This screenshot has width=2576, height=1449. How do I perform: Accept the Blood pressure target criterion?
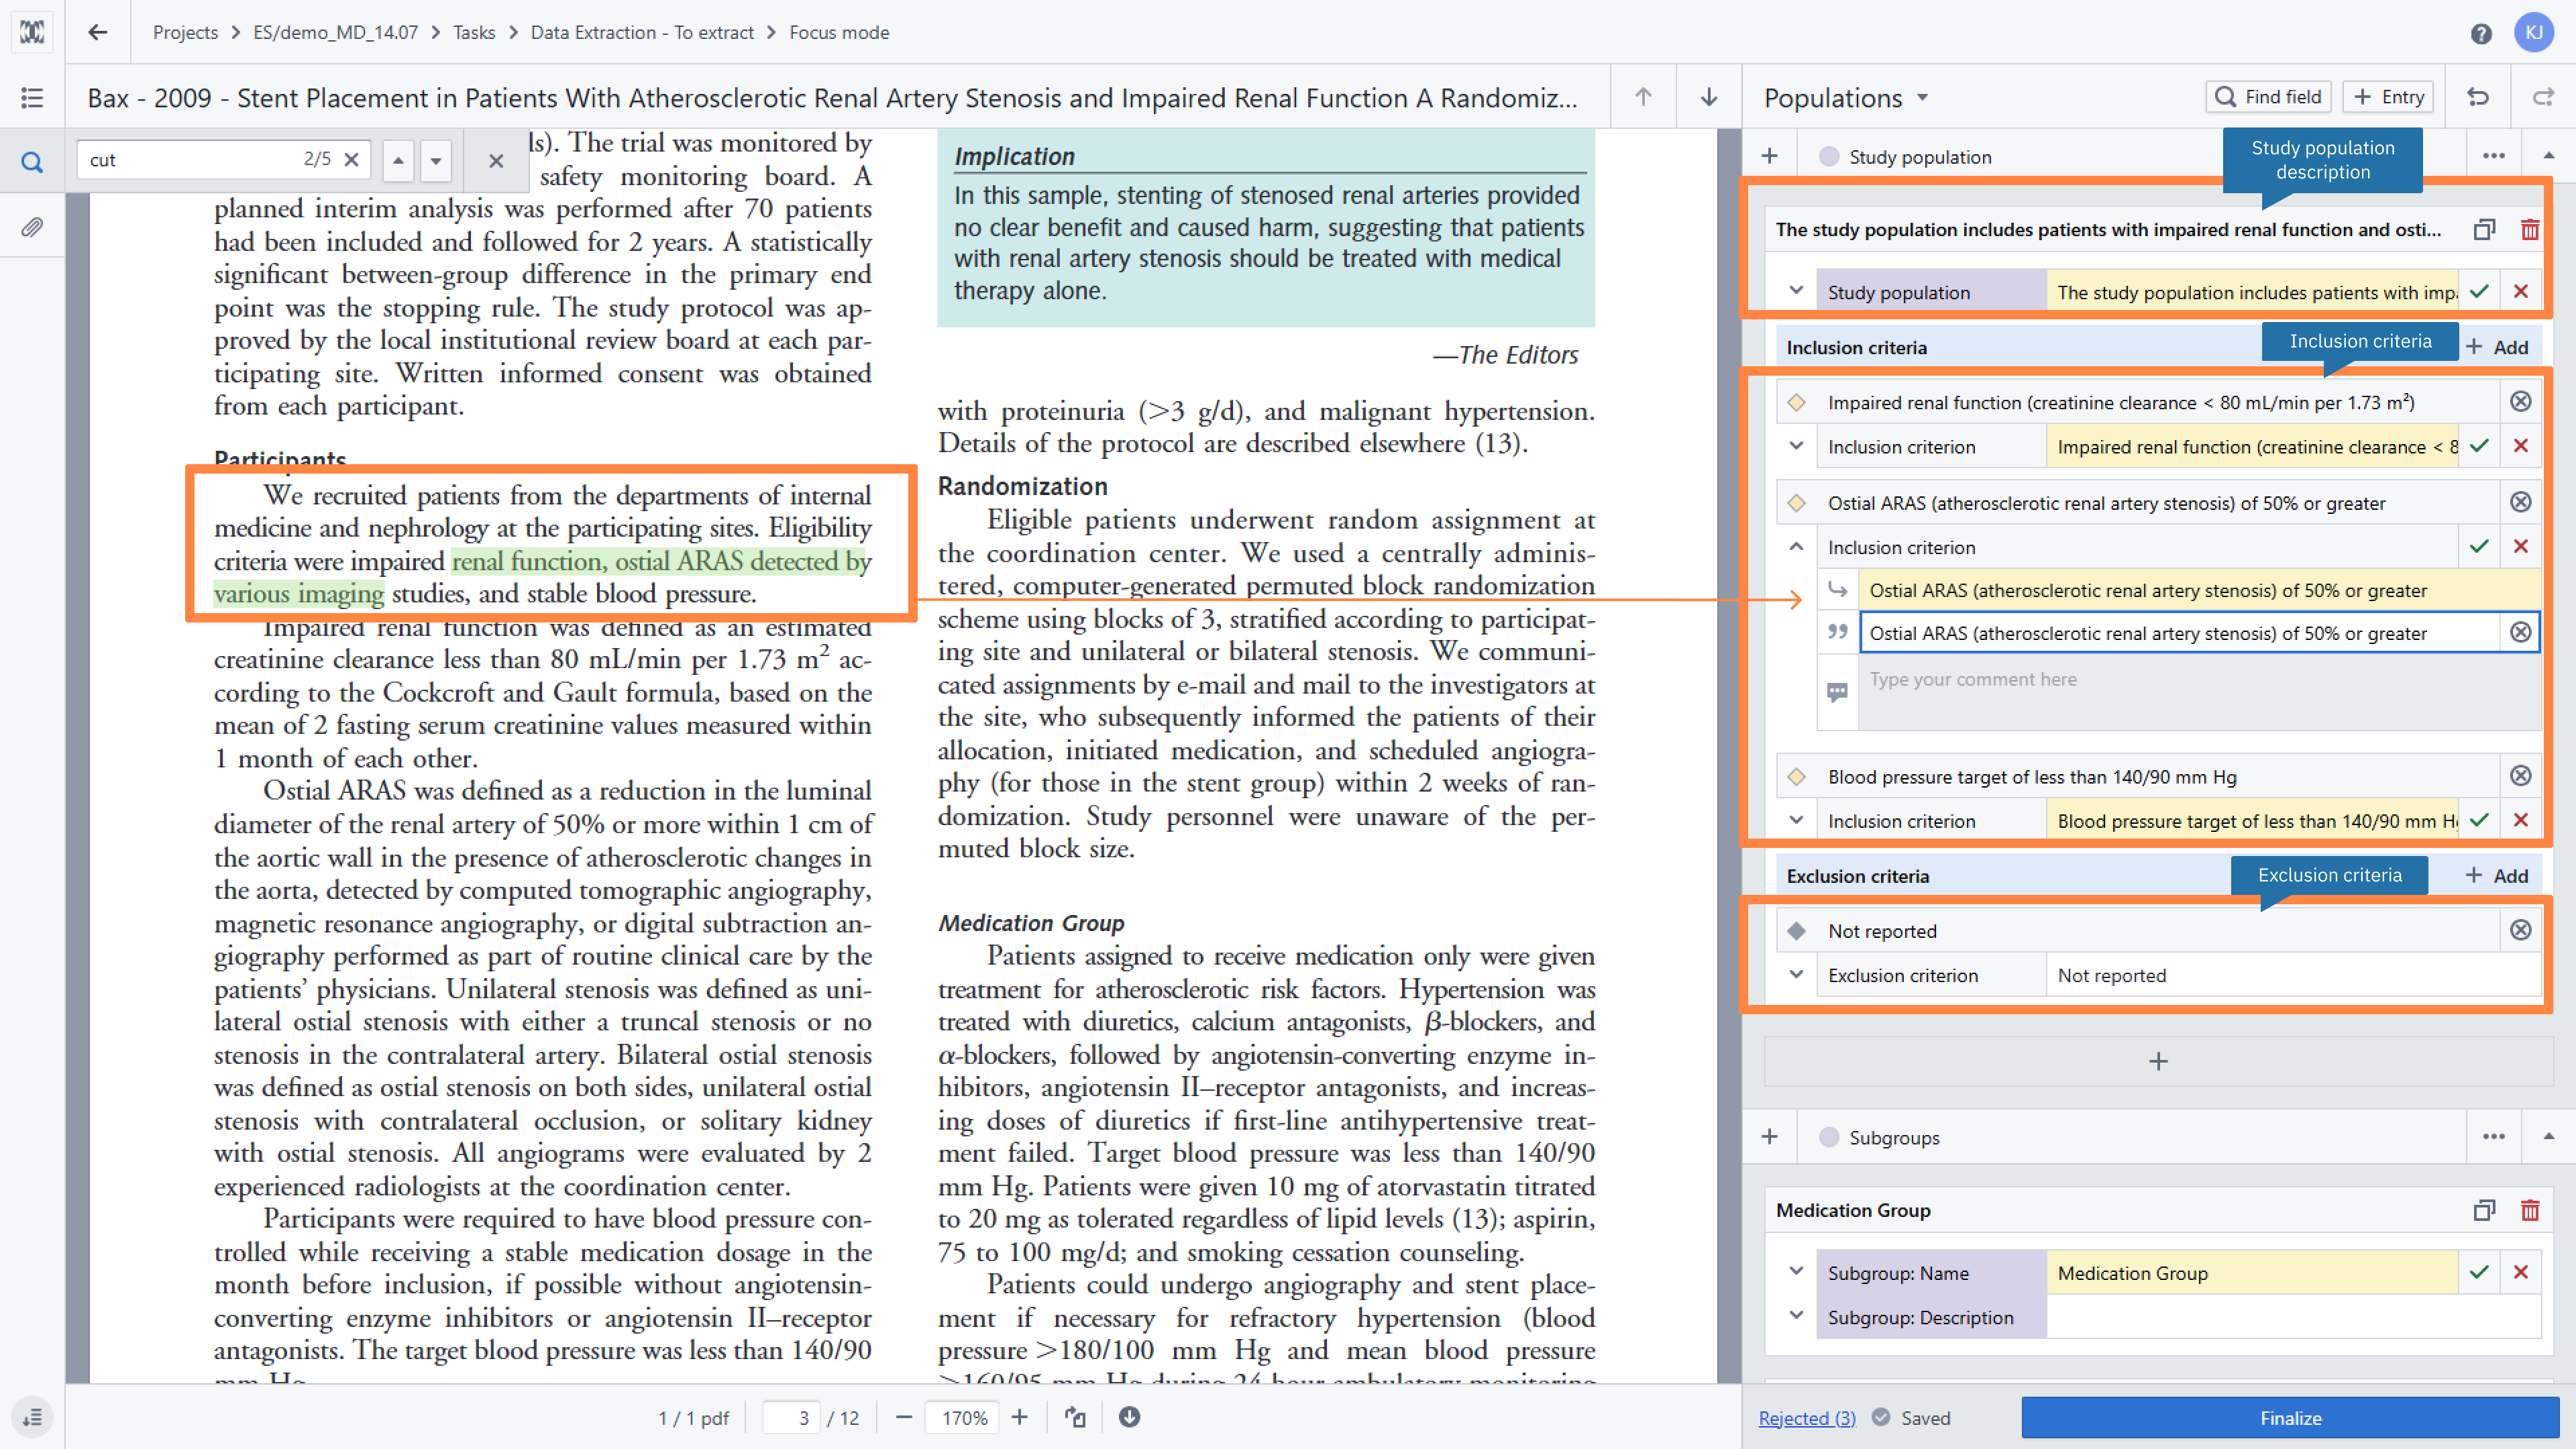[2479, 820]
